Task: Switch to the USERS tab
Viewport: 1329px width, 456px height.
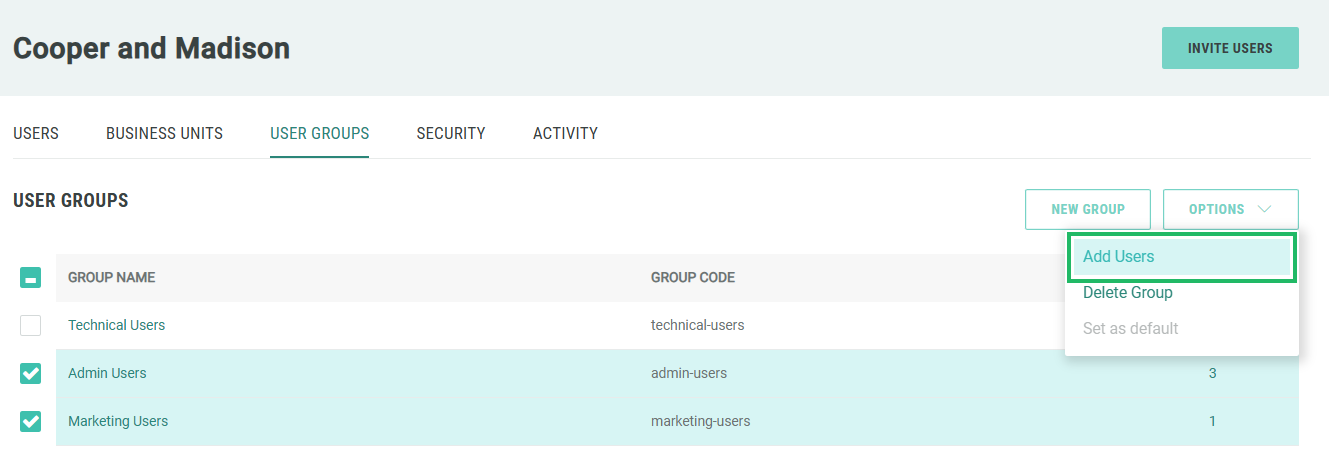Action: click(36, 133)
